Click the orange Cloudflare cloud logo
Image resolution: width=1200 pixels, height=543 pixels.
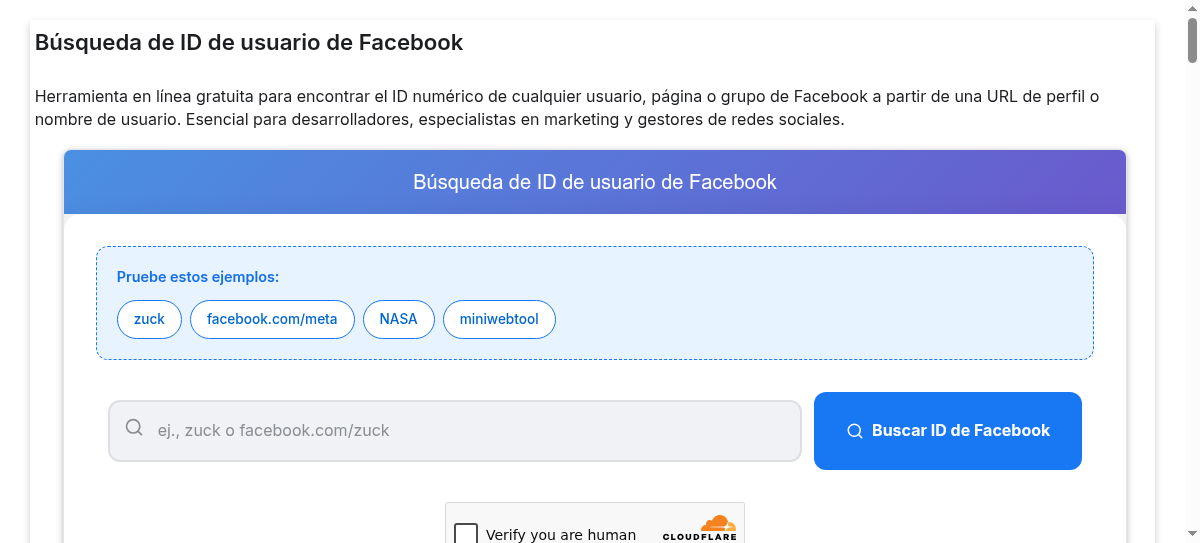click(x=718, y=523)
